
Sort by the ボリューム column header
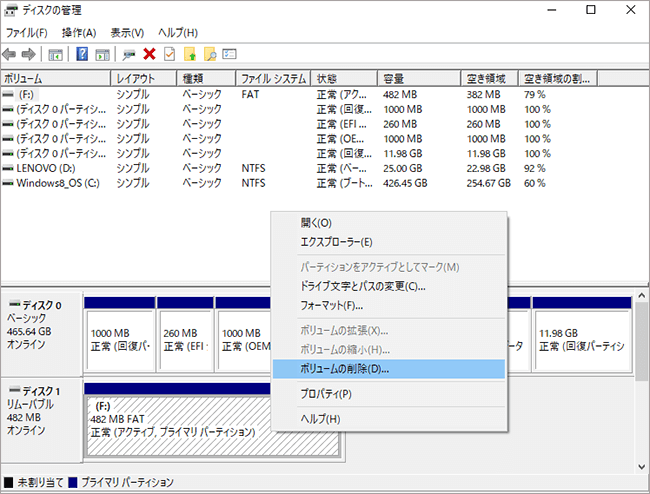[56, 78]
